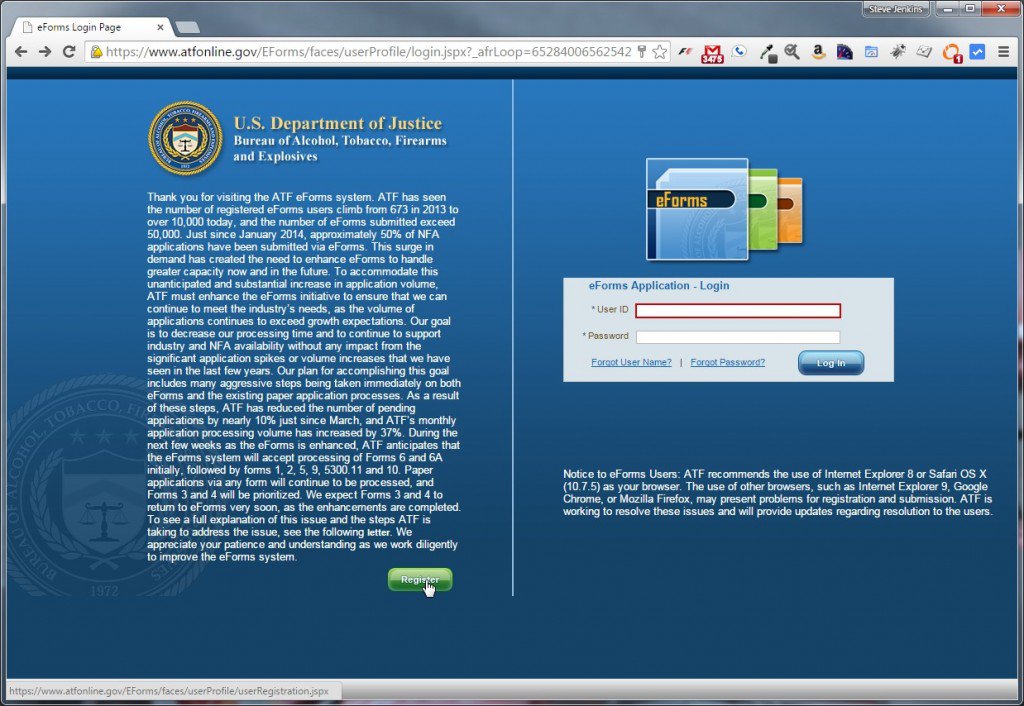Screen dimensions: 1024x706
Task: Open the Amazon extension icon
Action: coord(817,52)
